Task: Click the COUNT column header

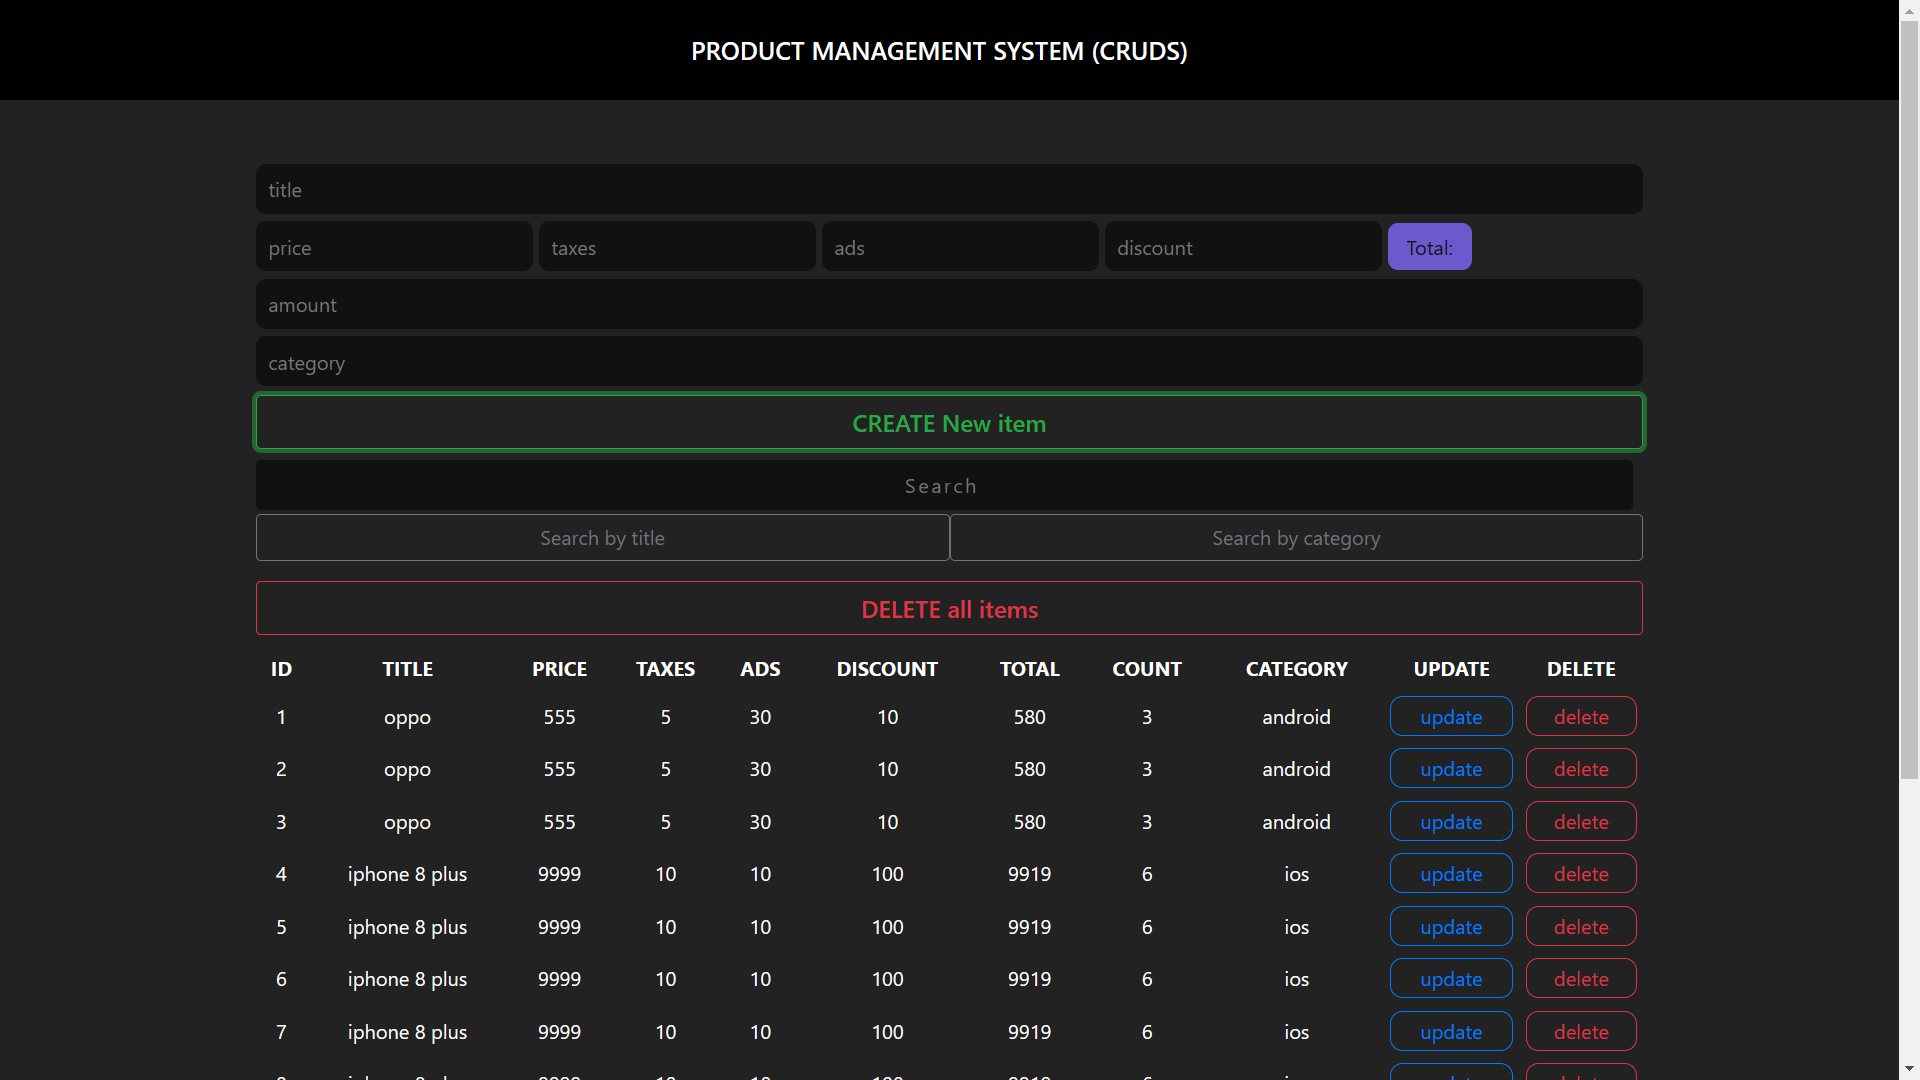Action: [1147, 669]
